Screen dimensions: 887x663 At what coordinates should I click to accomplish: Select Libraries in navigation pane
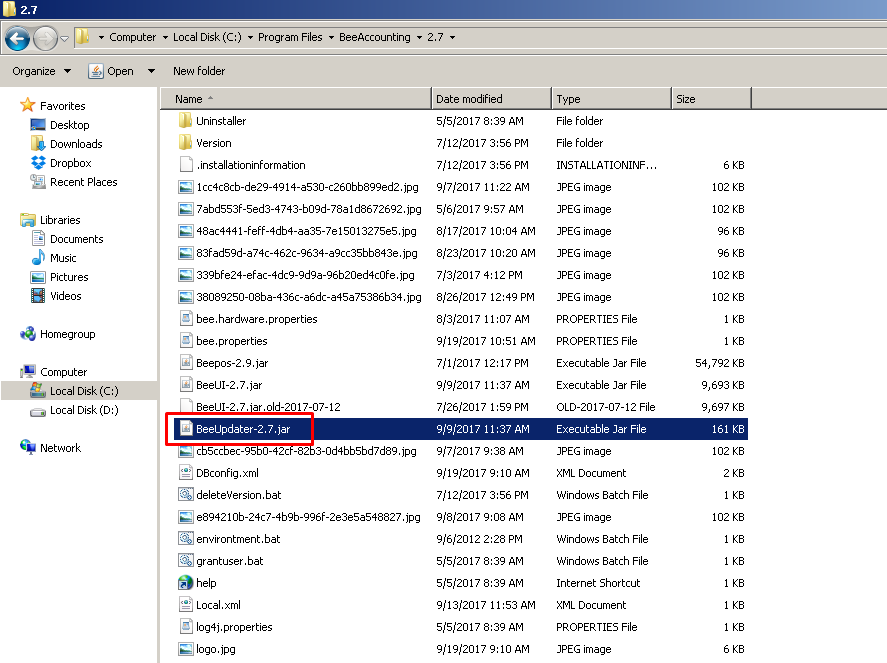(60, 219)
